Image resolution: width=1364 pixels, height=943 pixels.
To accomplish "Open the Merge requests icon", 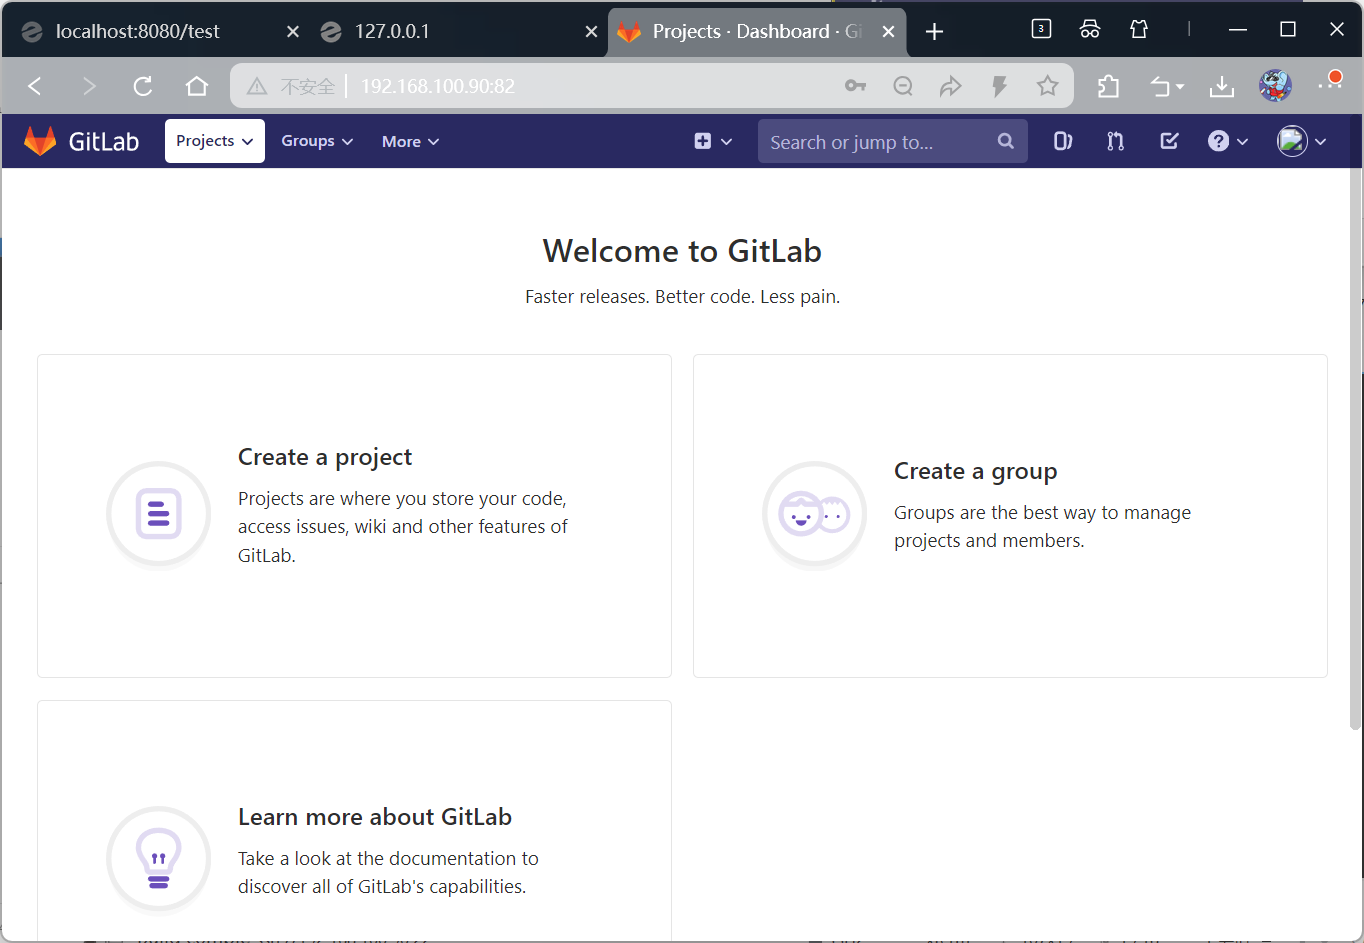I will click(1116, 141).
